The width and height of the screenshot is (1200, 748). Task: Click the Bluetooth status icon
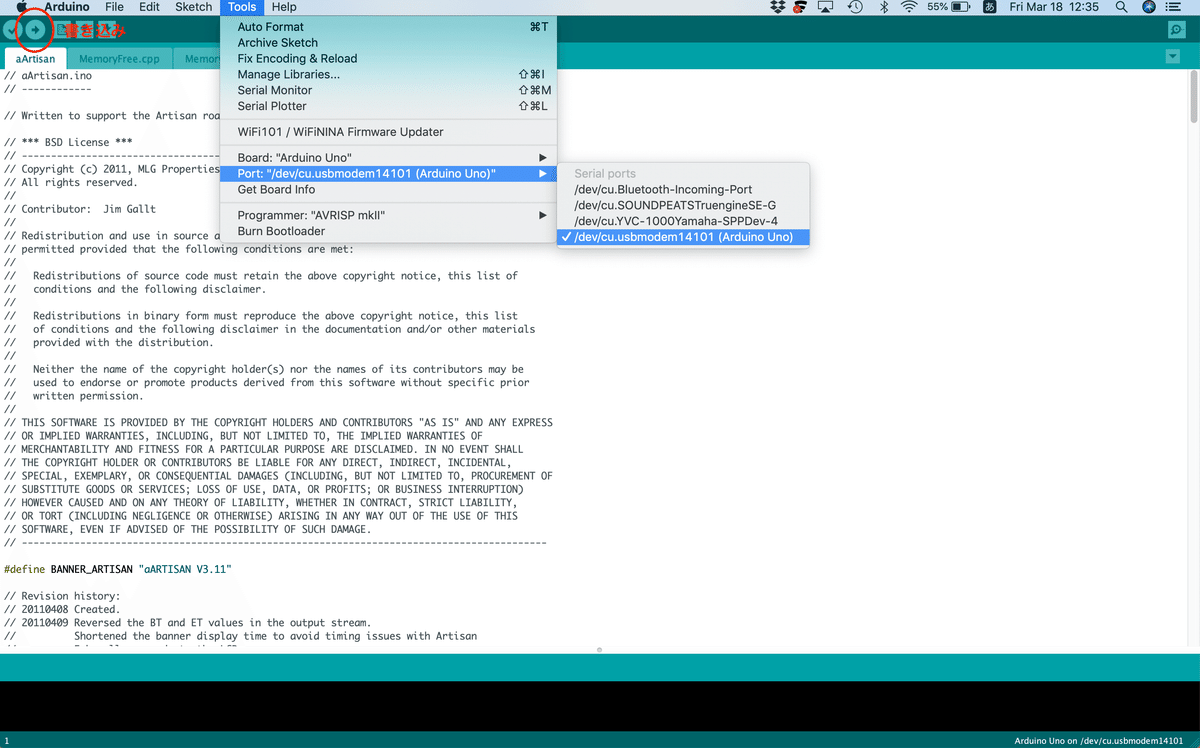pos(883,7)
